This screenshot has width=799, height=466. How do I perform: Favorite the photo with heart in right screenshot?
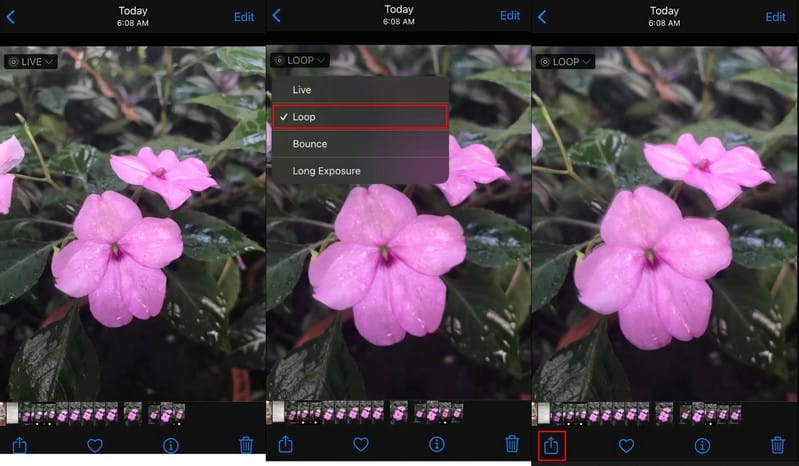[x=626, y=446]
